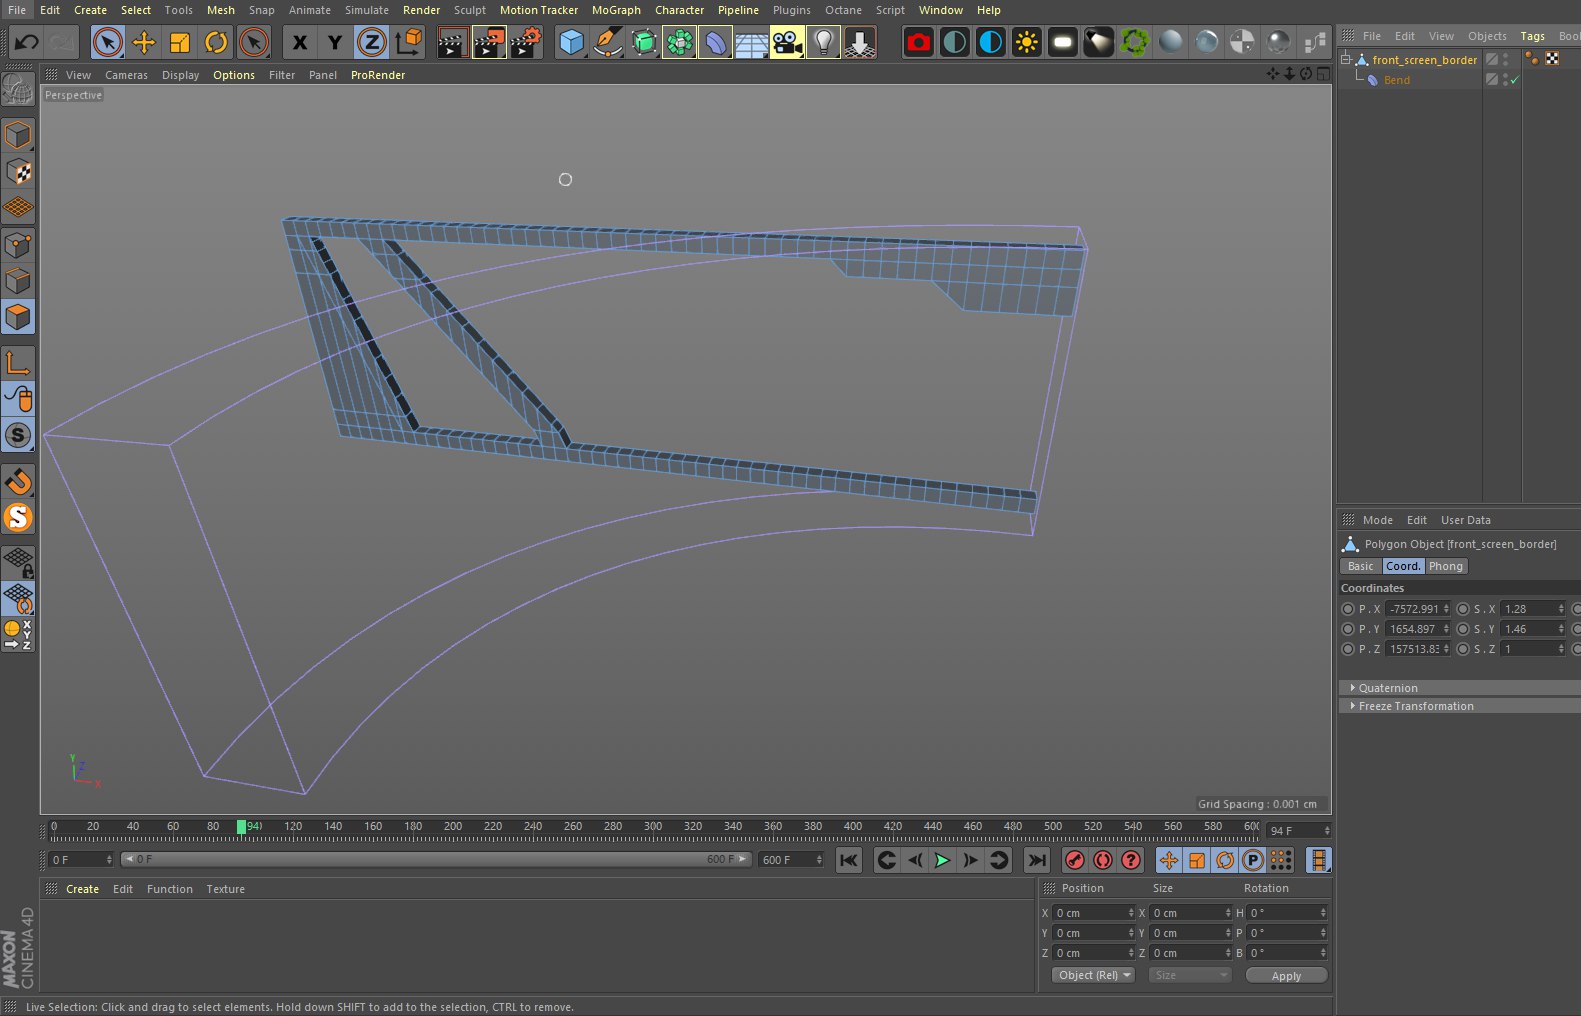Screen dimensions: 1581x1016
Task: Toggle X axis lock
Action: click(299, 42)
